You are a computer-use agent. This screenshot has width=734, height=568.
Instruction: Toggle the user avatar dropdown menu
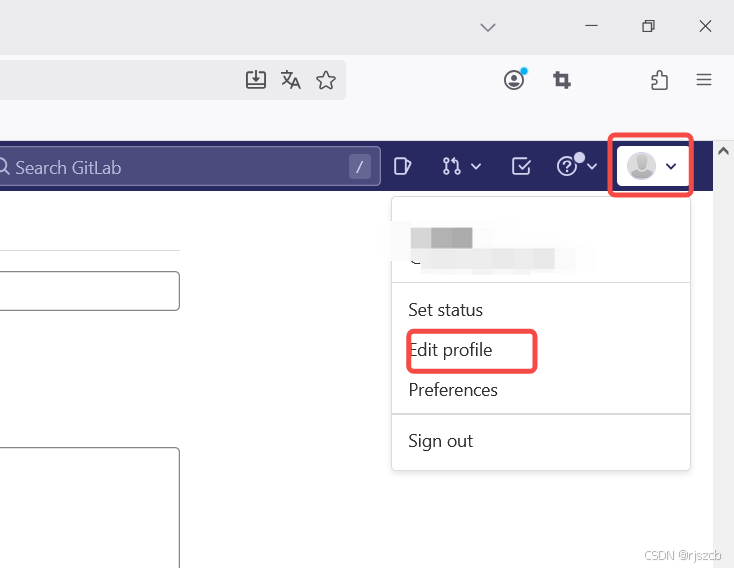point(652,166)
